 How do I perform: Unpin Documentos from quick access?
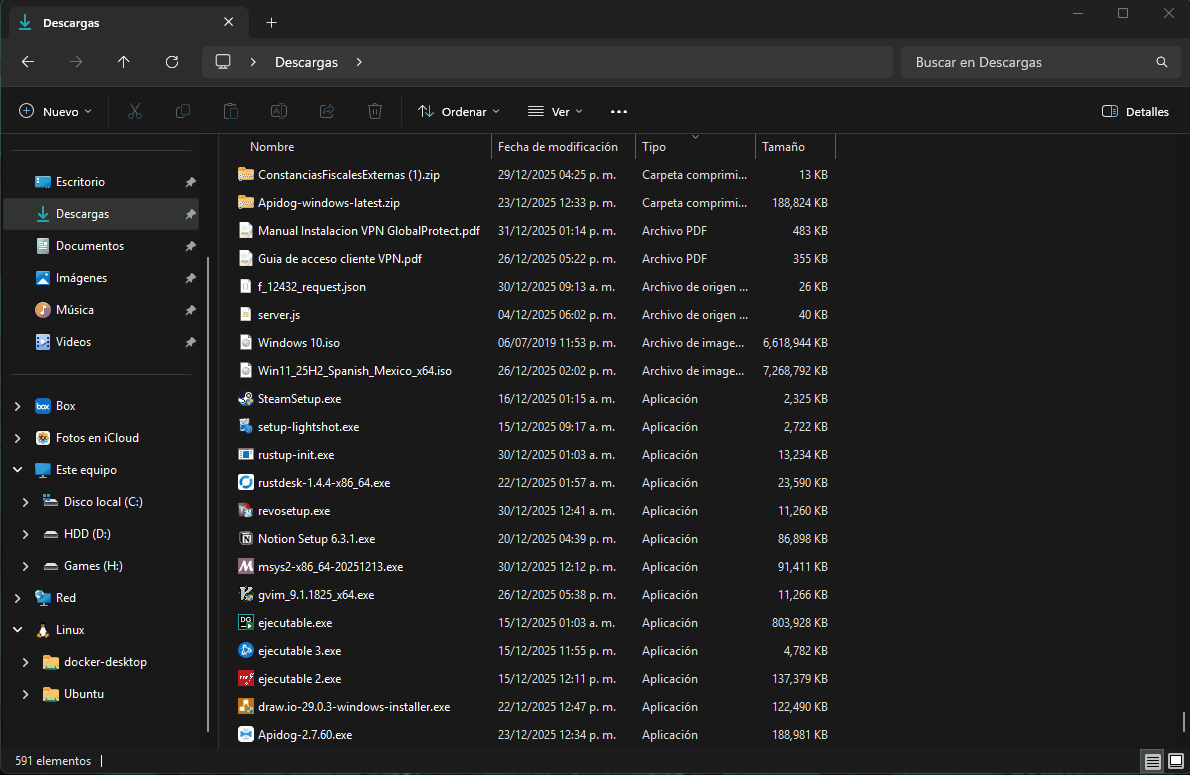click(190, 246)
